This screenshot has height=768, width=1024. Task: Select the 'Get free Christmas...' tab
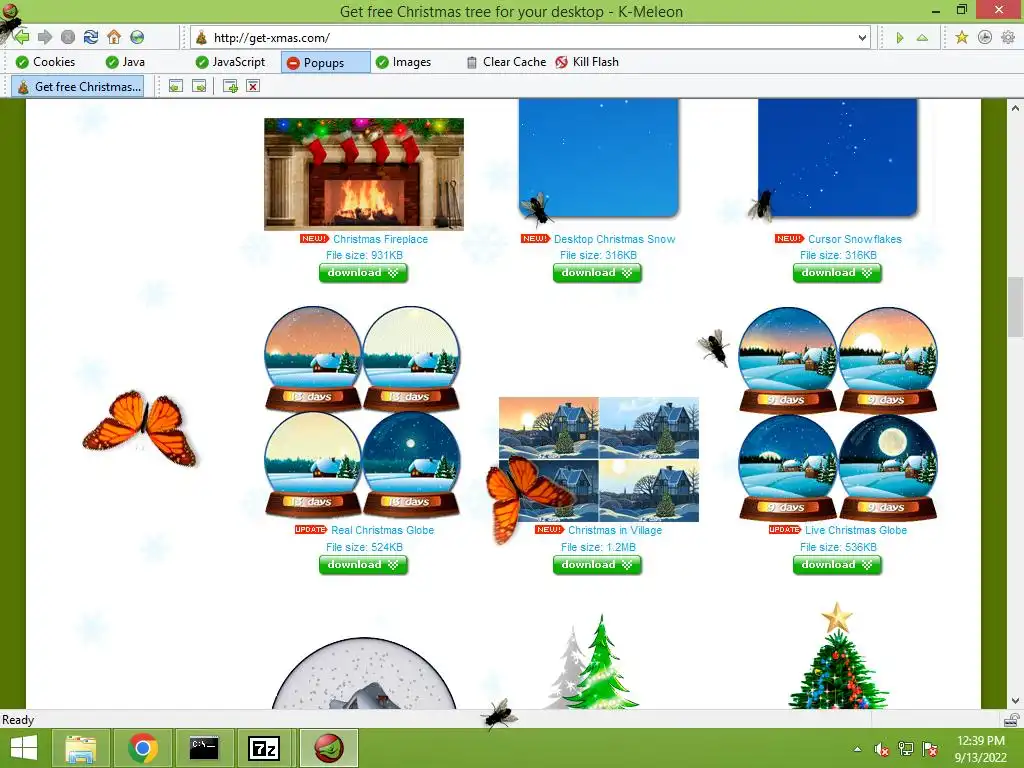[78, 87]
